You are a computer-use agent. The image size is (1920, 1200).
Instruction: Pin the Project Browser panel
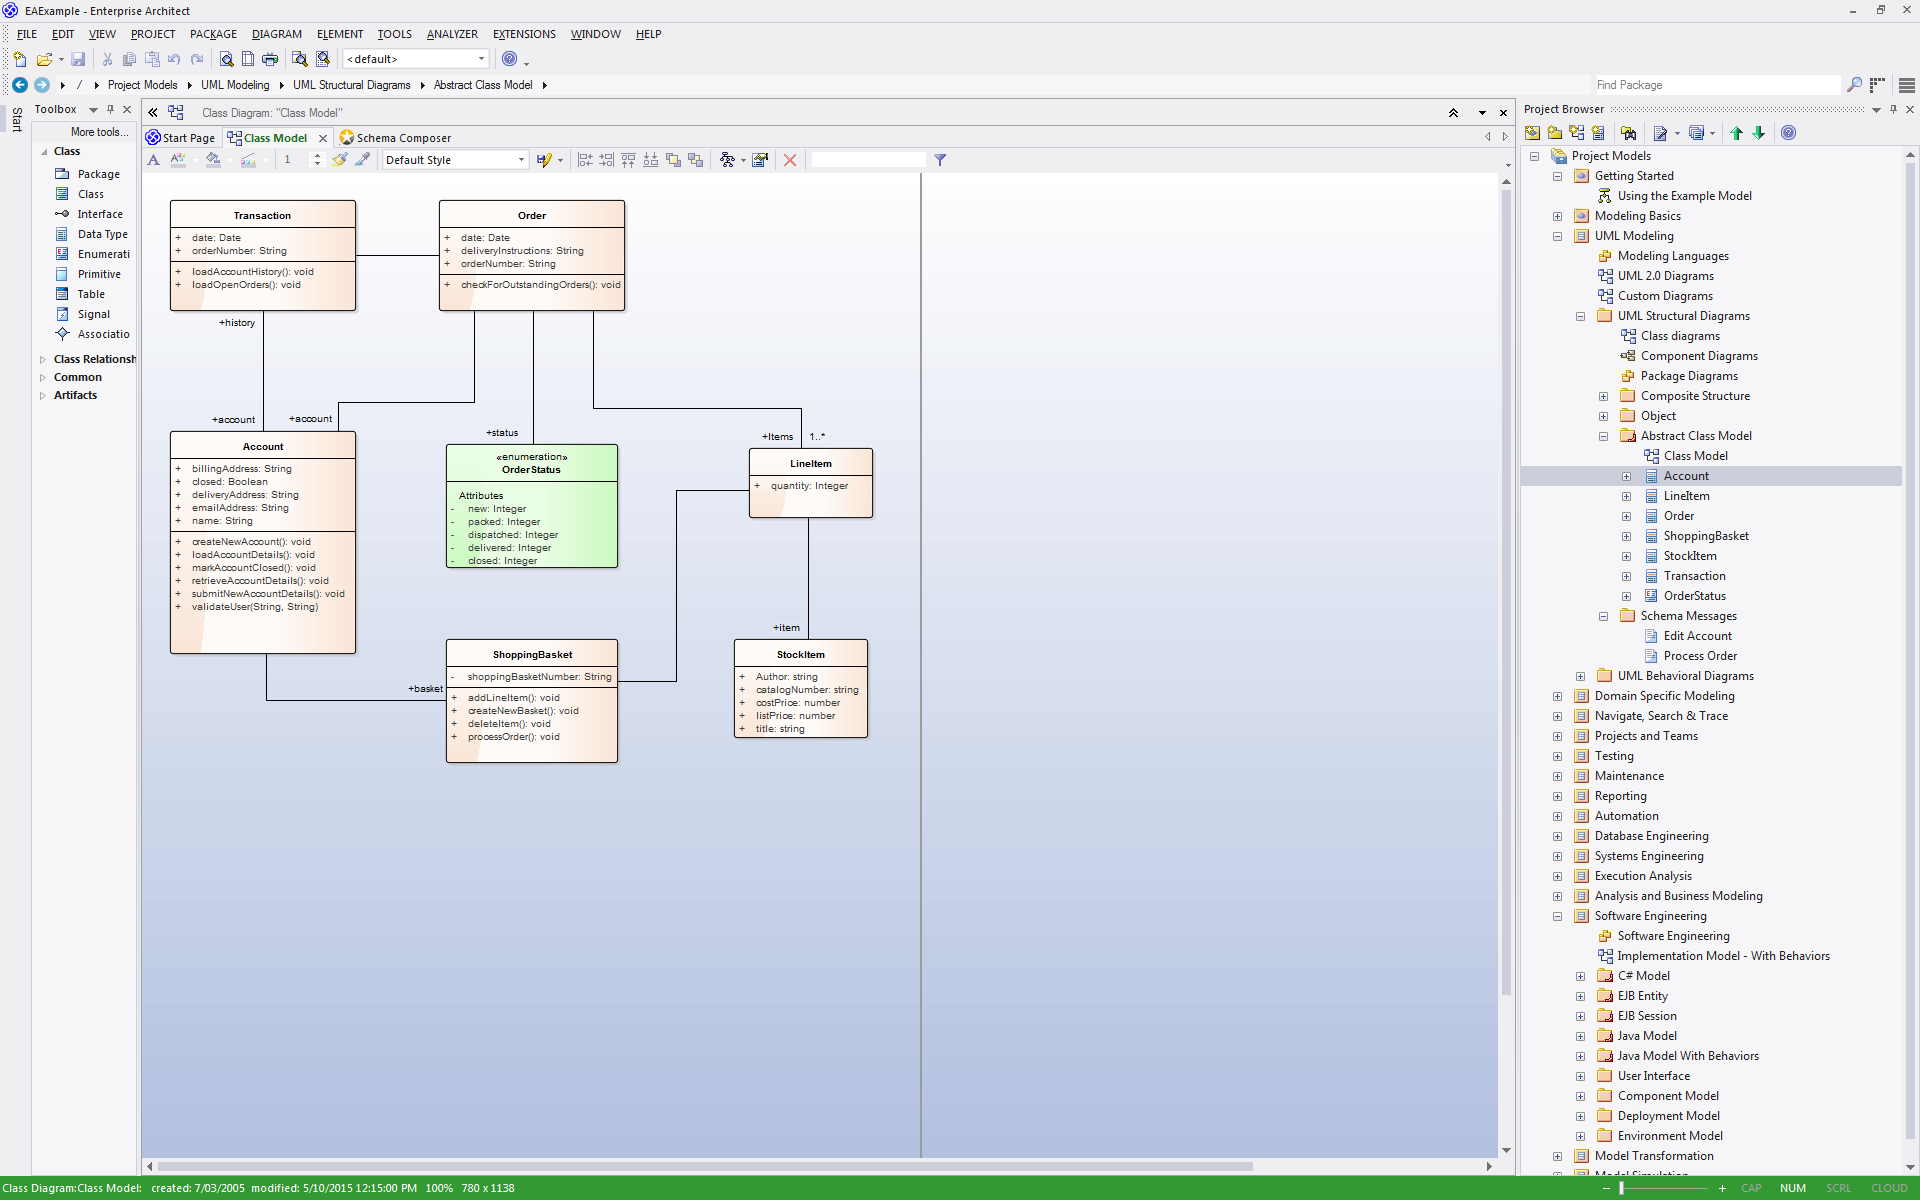[x=1893, y=109]
